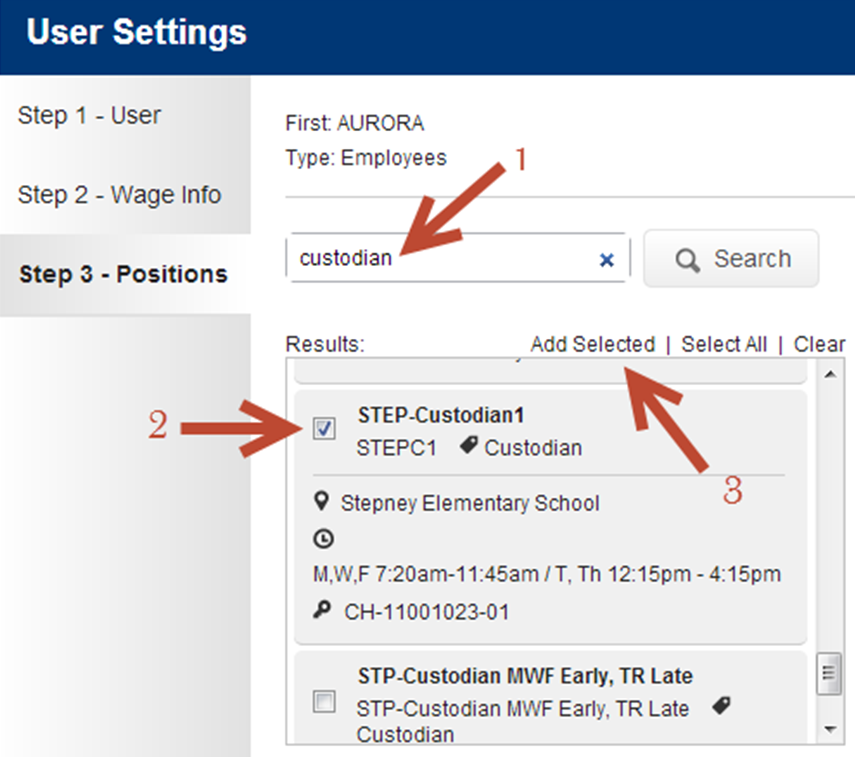Click the magnifying glass icon in the Search button

pyautogui.click(x=687, y=260)
